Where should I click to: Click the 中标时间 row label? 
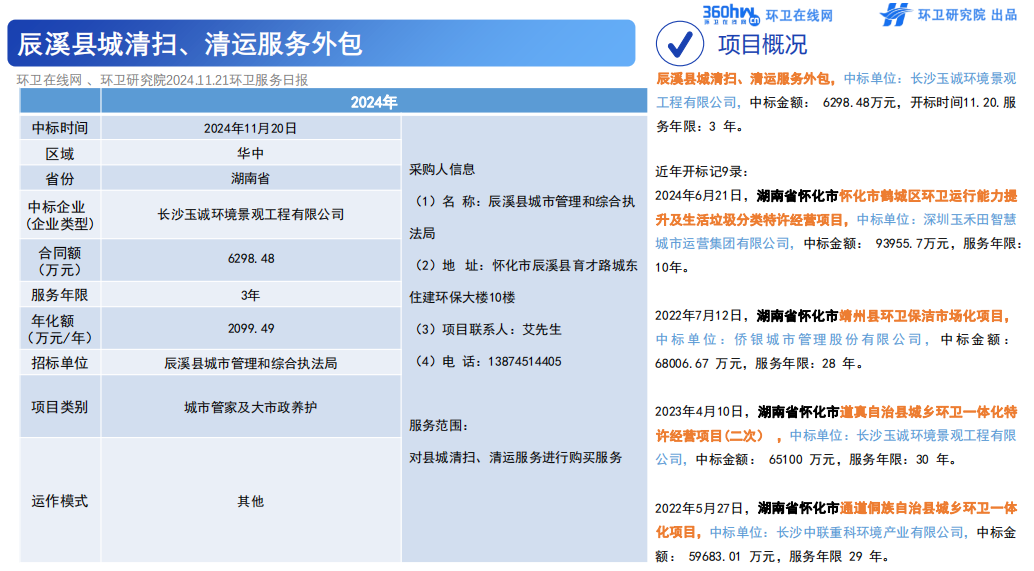coord(60,128)
